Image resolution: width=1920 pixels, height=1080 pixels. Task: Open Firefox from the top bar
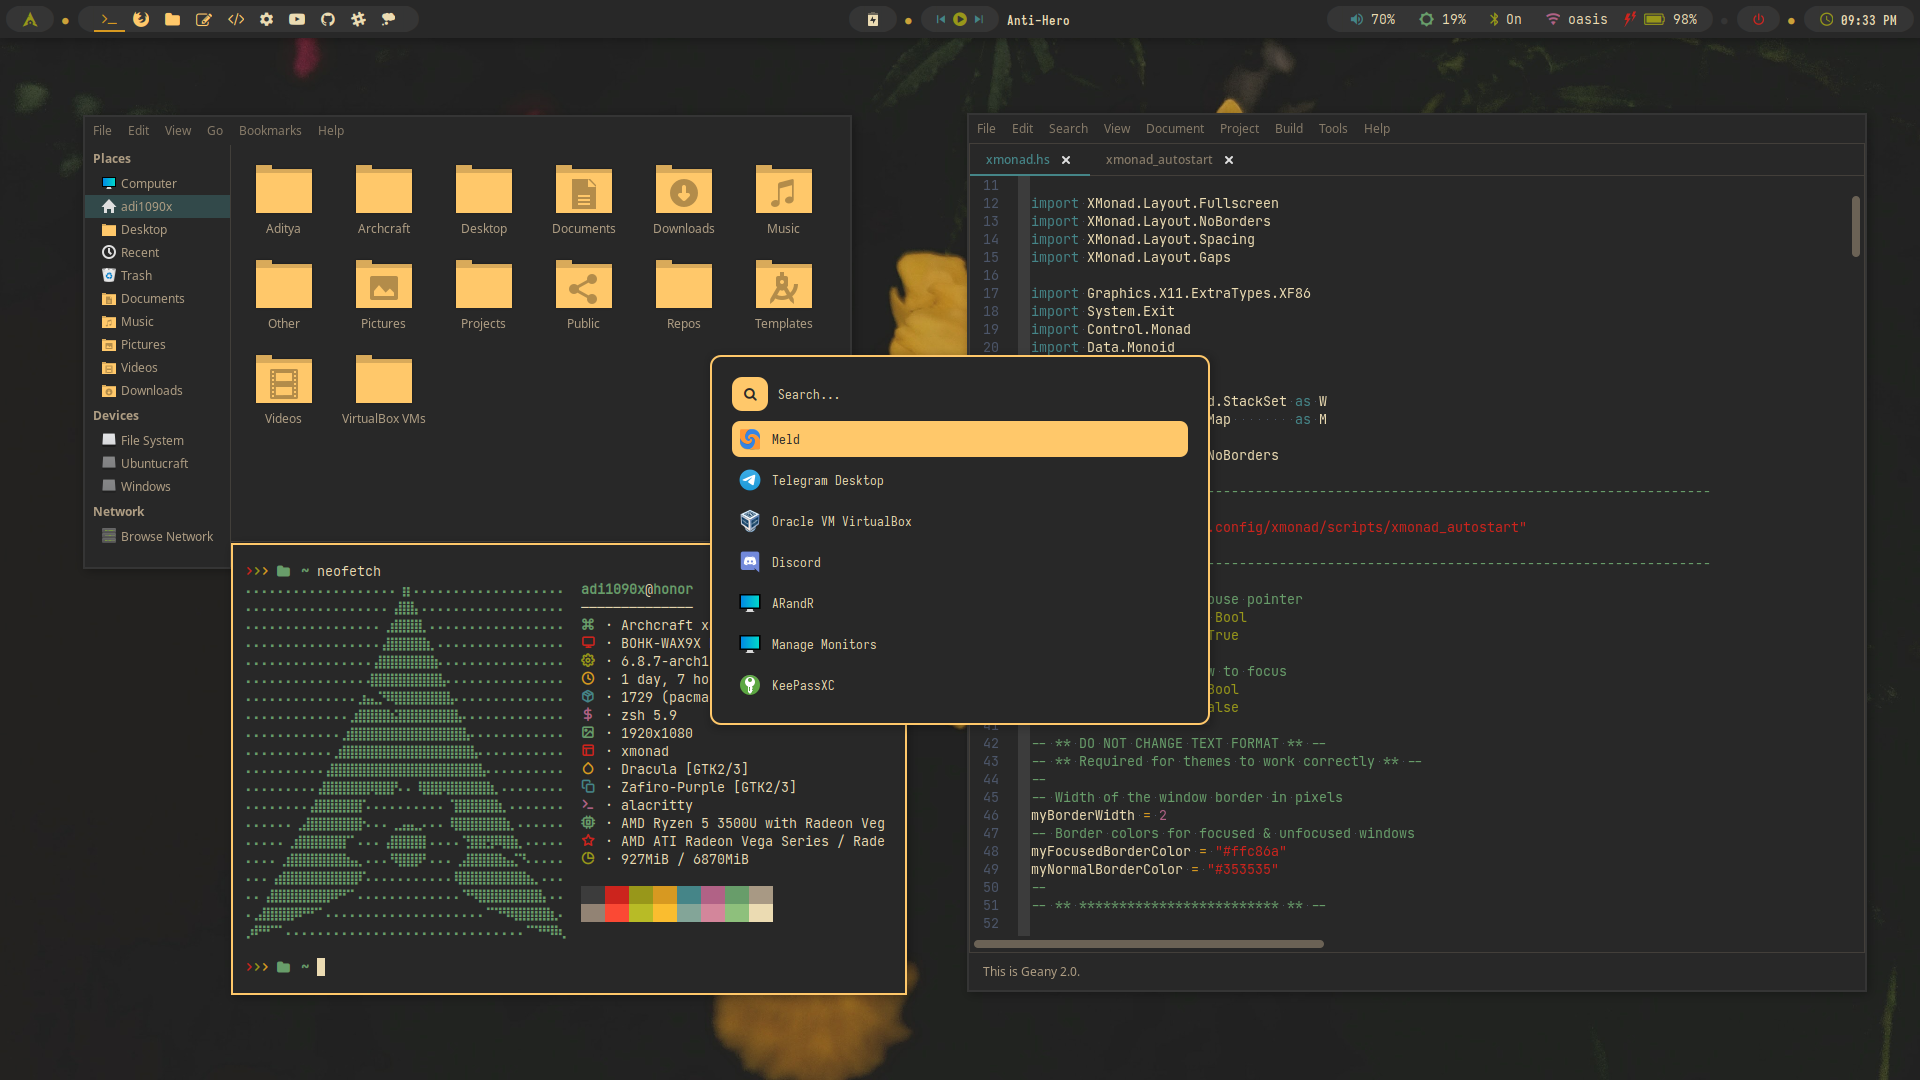pos(141,19)
